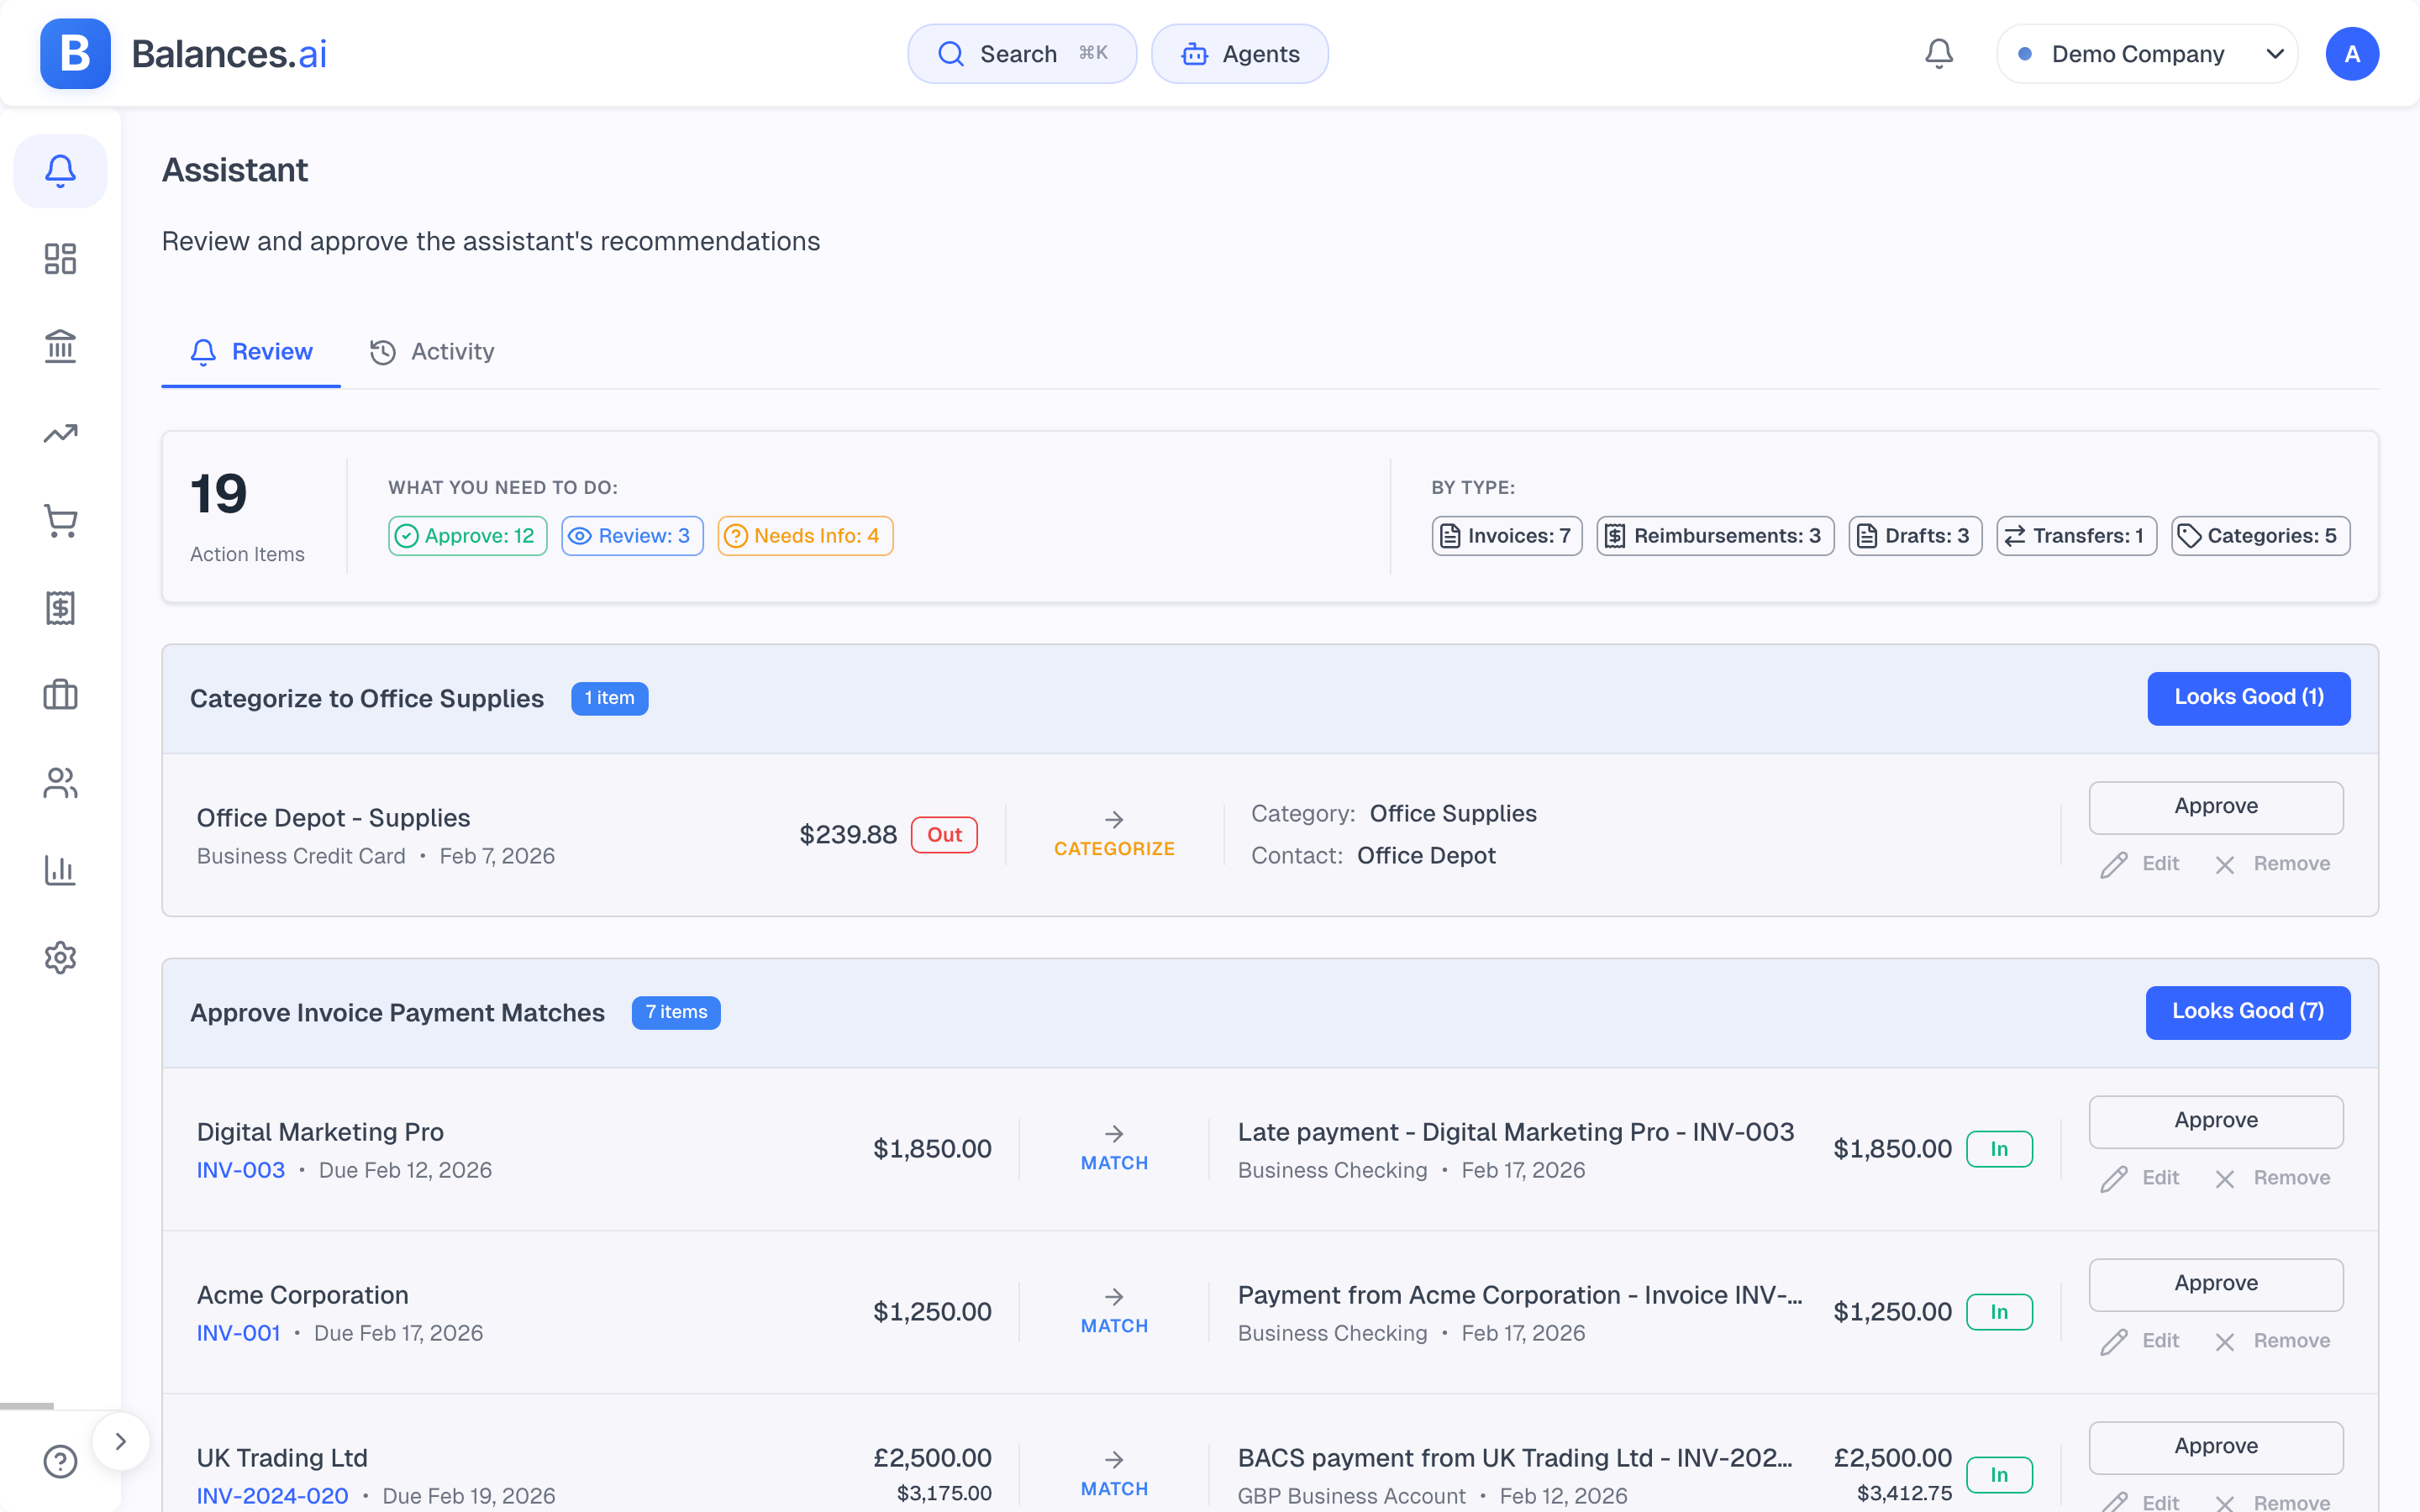Screen dimensions: 2420x1512
Task: Click the notification bell in the top bar
Action: tap(1938, 53)
